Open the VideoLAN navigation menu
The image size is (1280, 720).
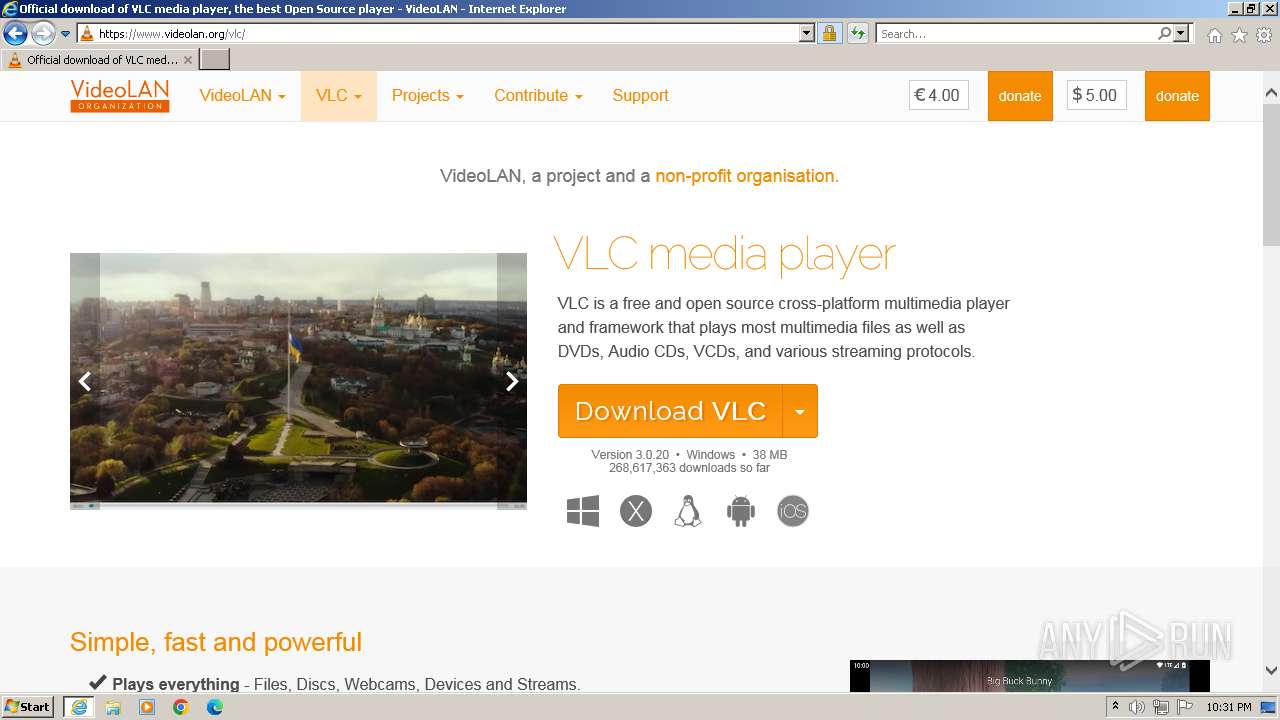(242, 96)
